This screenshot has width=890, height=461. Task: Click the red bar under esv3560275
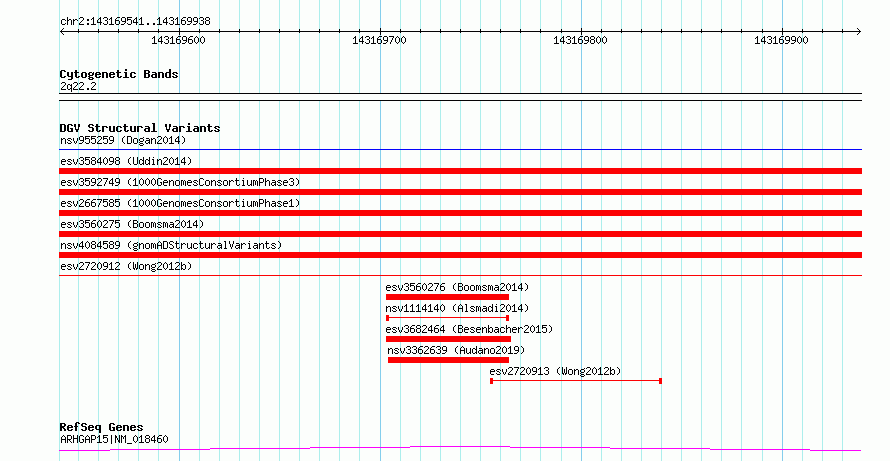pos(460,234)
